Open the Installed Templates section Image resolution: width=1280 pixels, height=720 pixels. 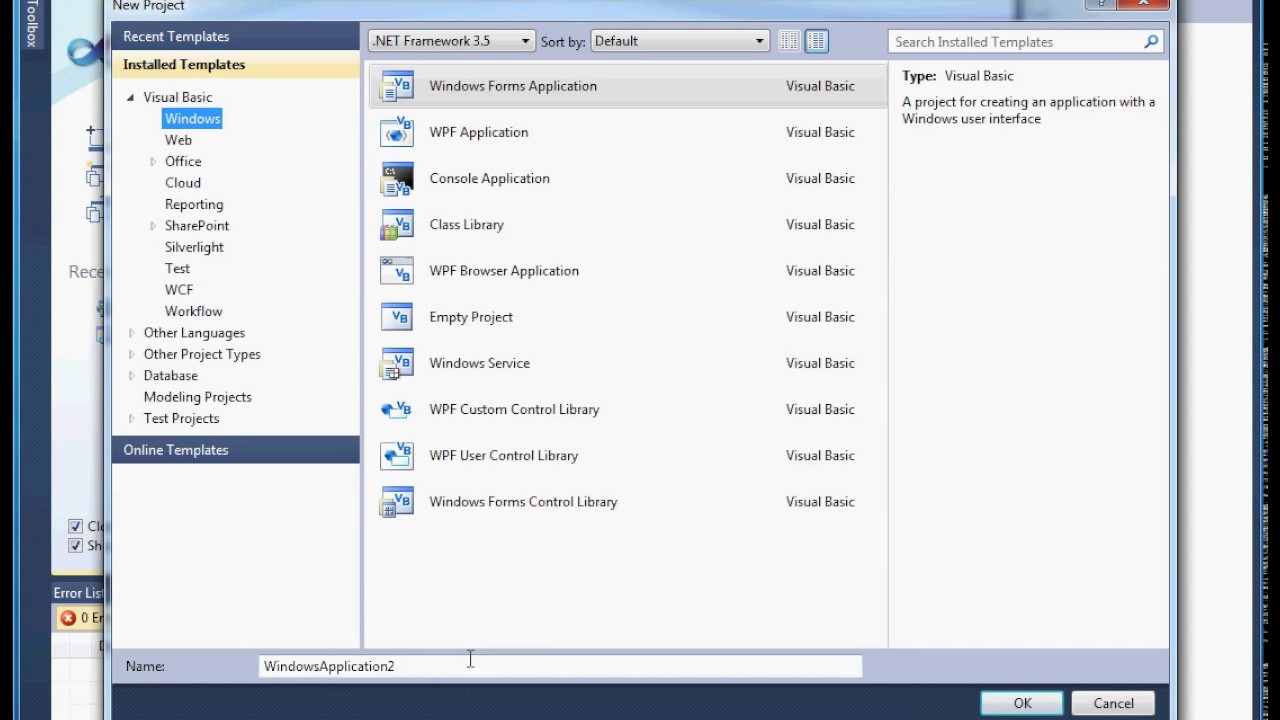(x=236, y=64)
